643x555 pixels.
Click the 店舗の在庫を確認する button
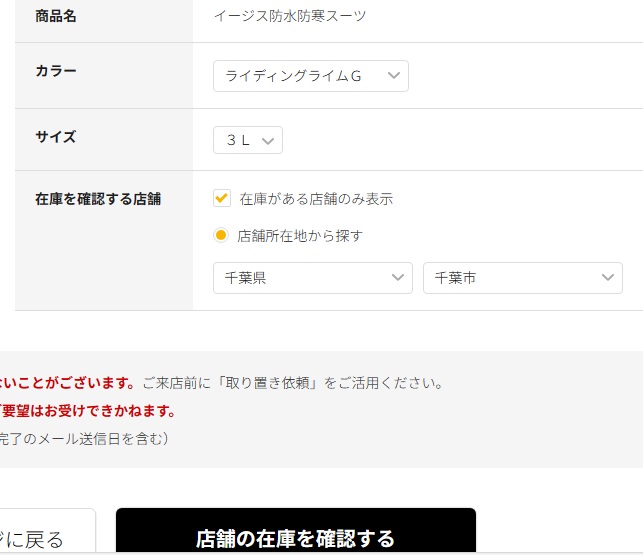pos(296,531)
